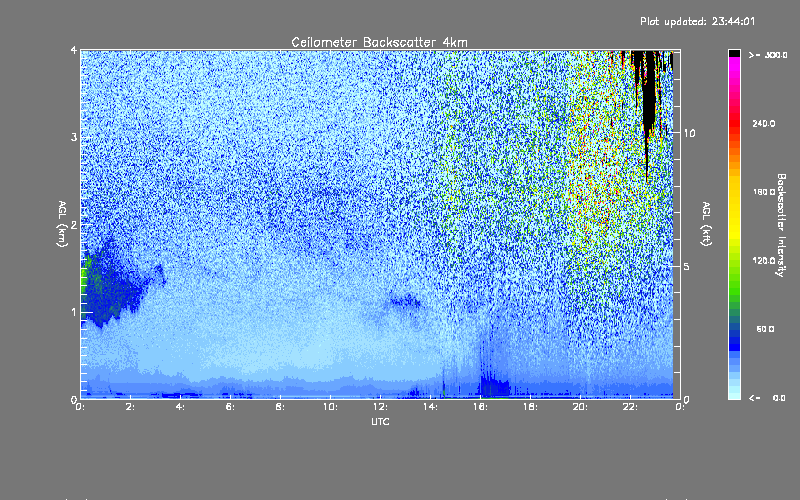The width and height of the screenshot is (800, 500).
Task: Click the 'Ceilometer Backscatter 4km' plot title
Action: click(379, 42)
